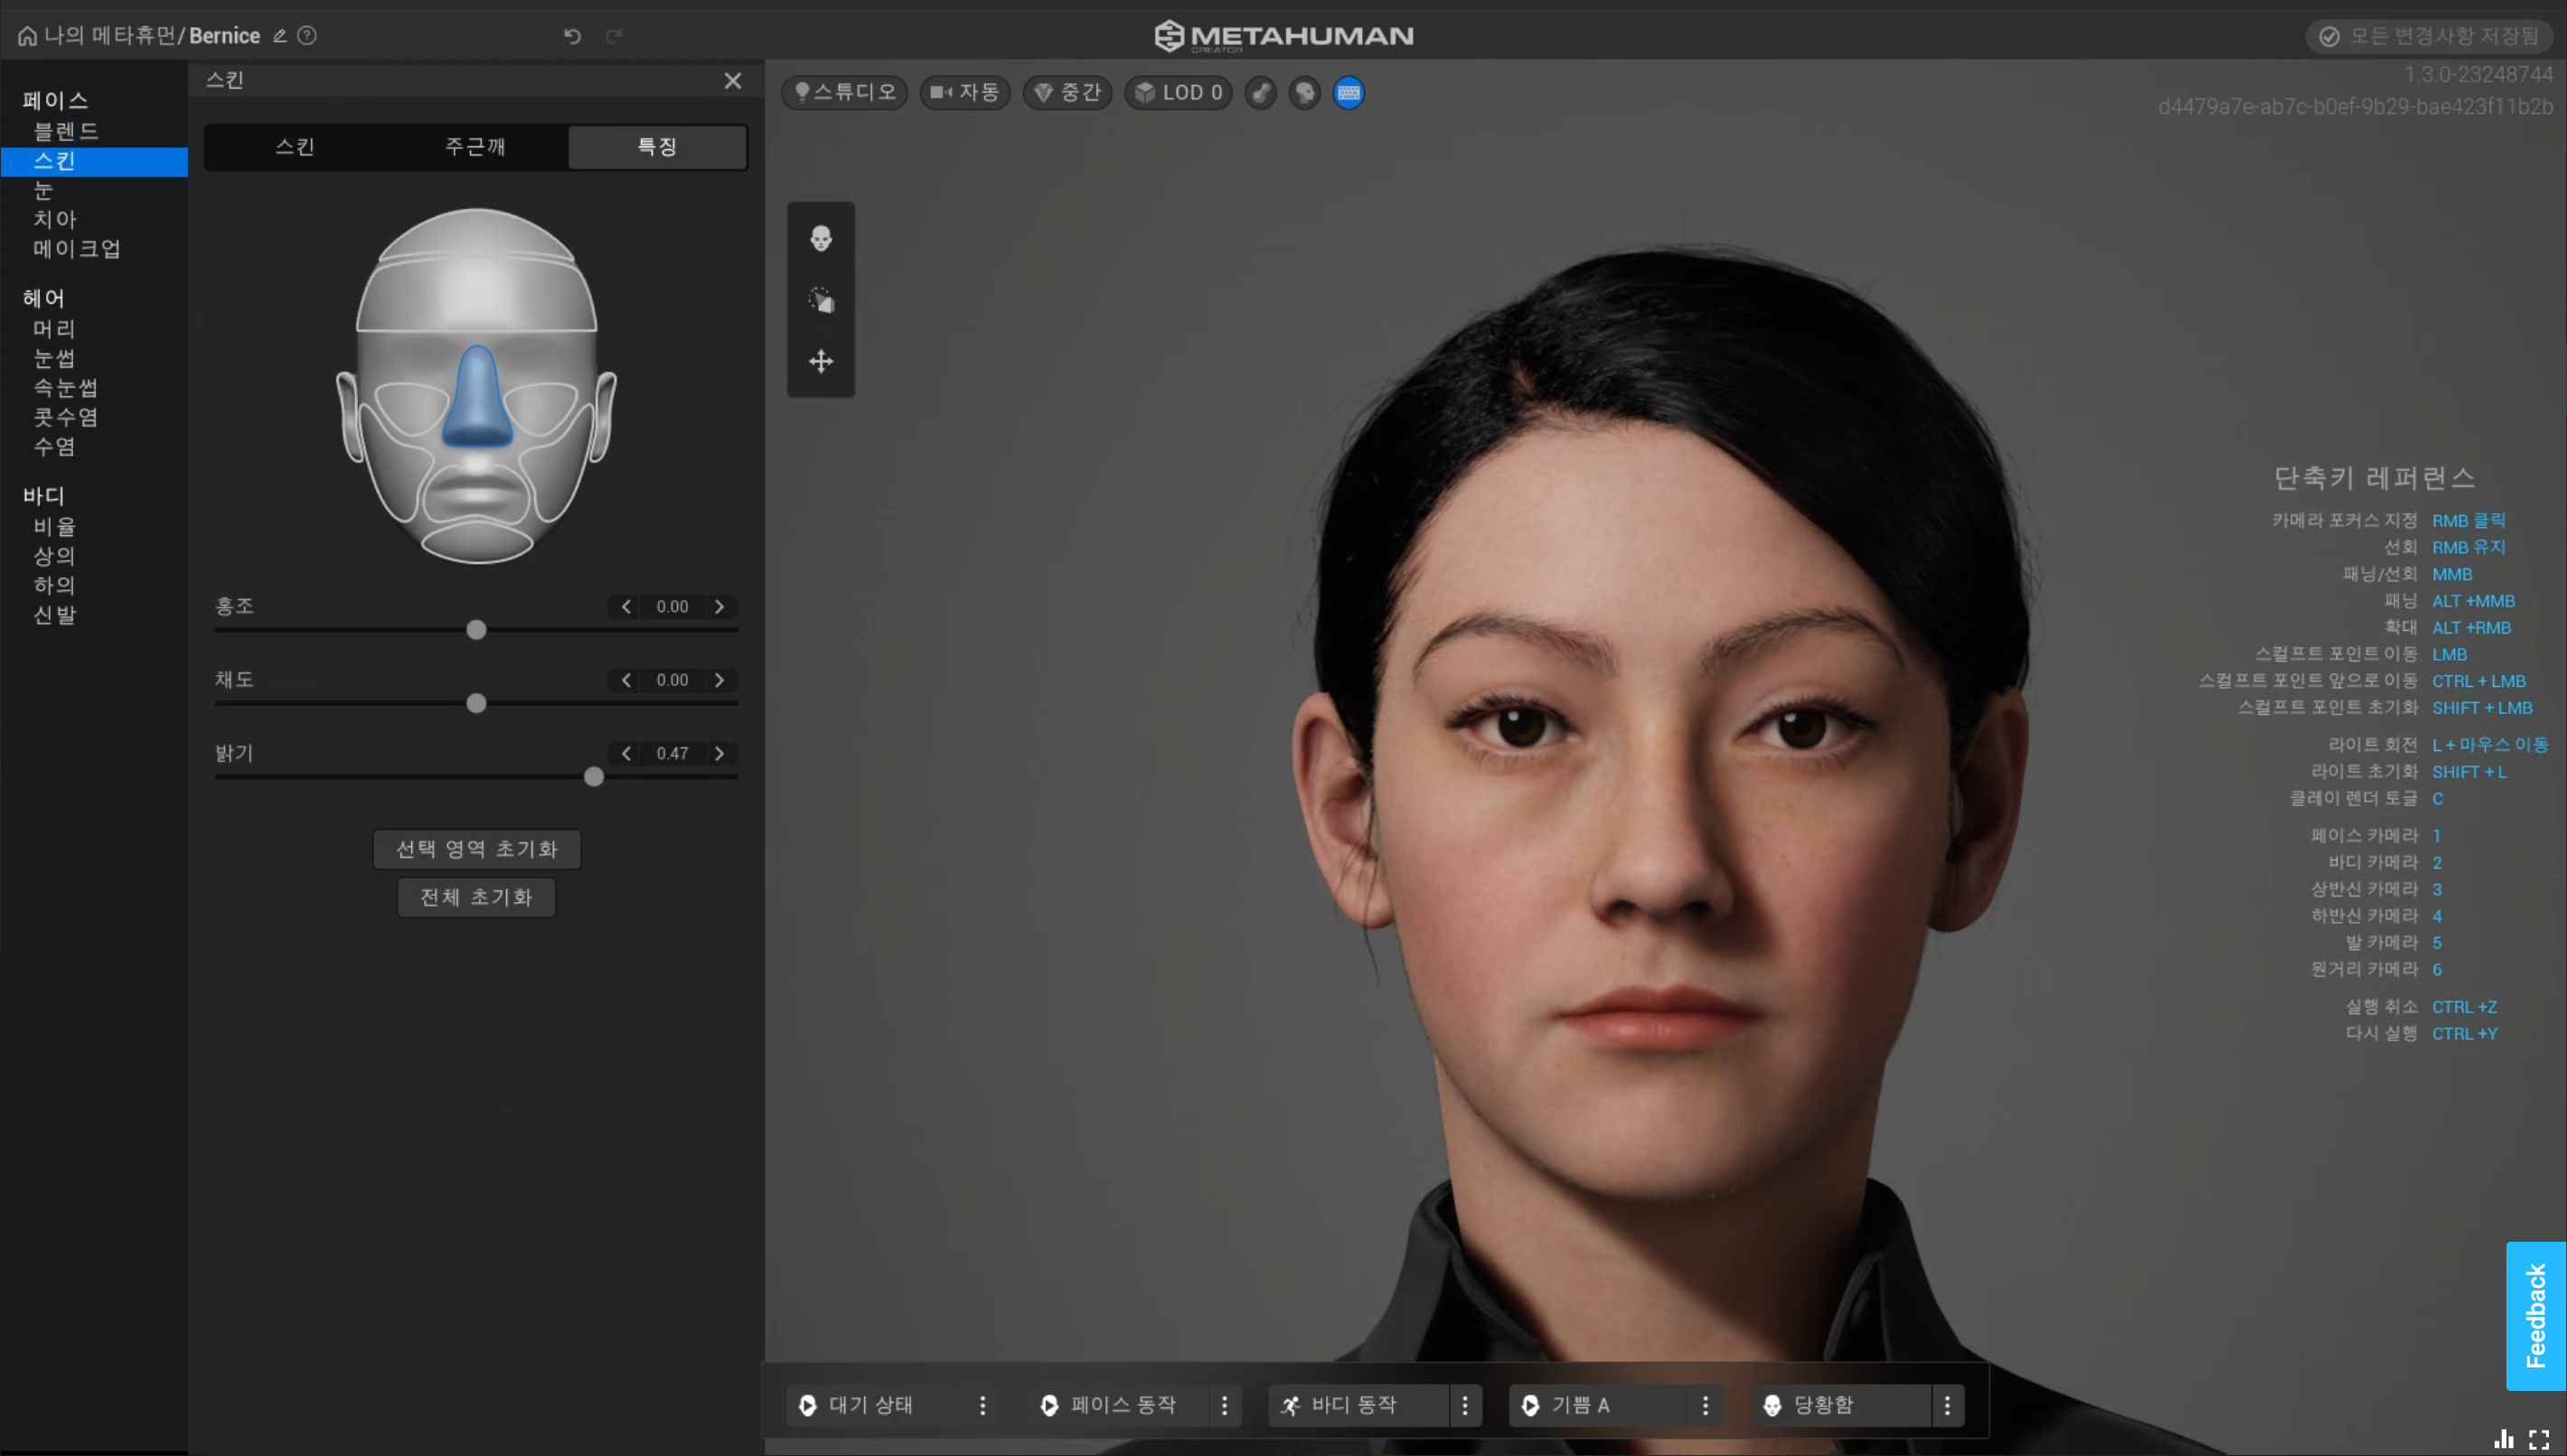Click the edit name pencil icon
Image resolution: width=2567 pixels, height=1456 pixels.
280,36
